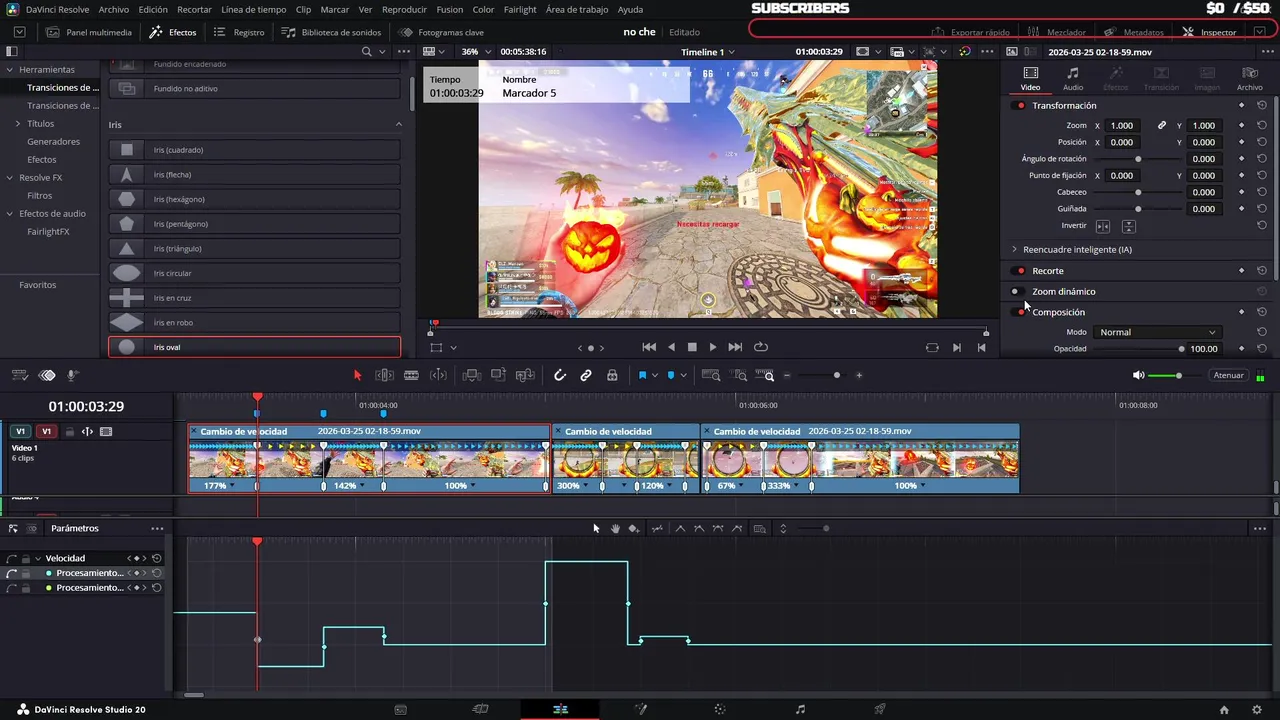Open the Archivo menu

[113, 9]
